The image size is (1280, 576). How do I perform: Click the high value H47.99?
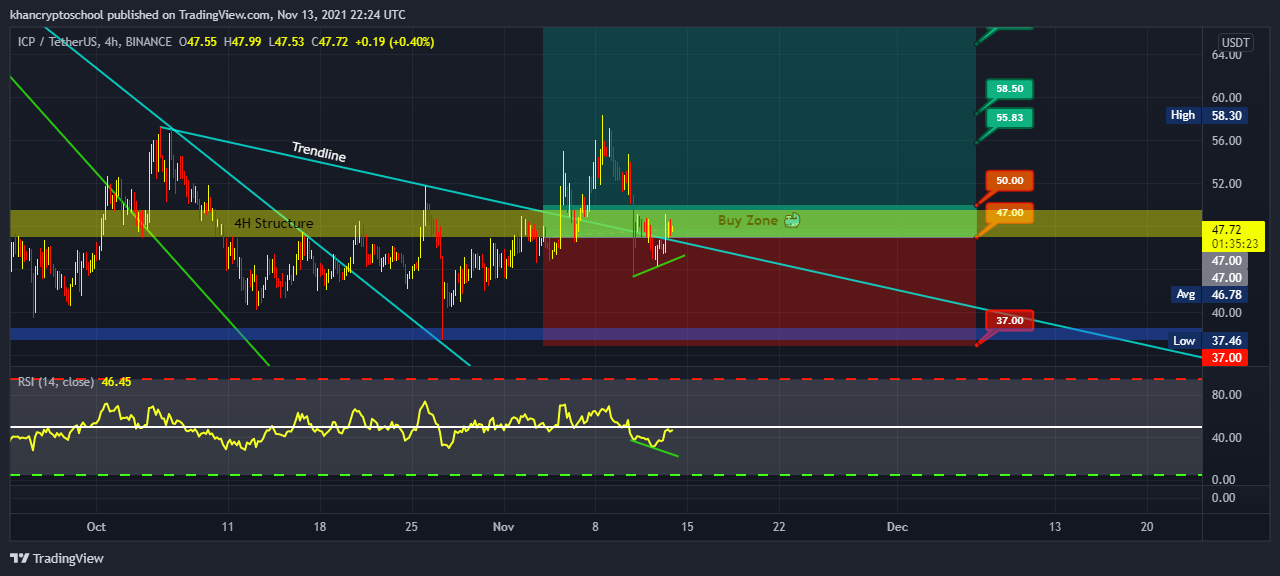242,42
